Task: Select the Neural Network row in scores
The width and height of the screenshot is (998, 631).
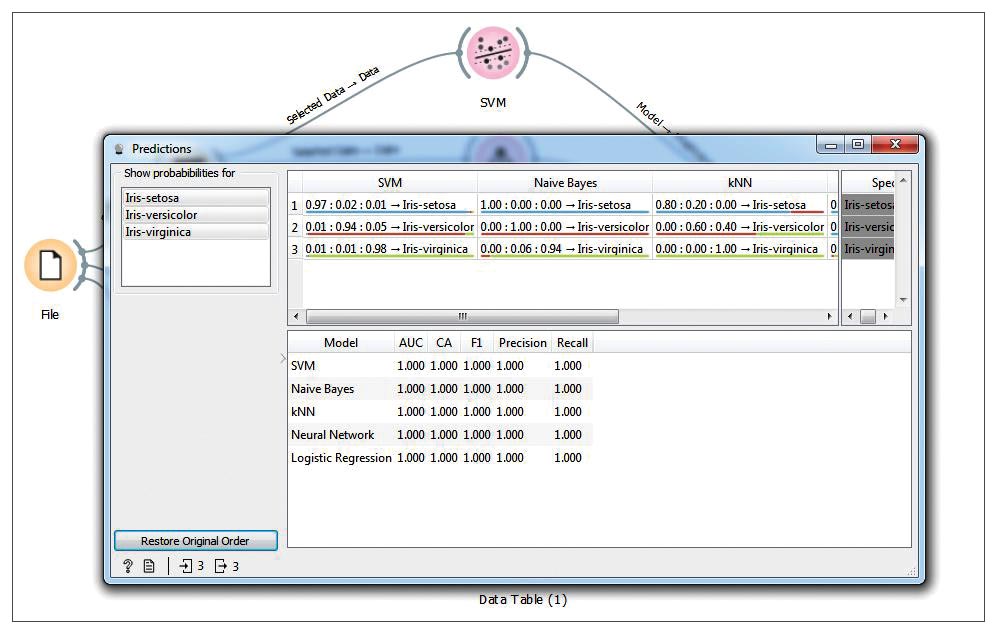Action: pos(333,435)
